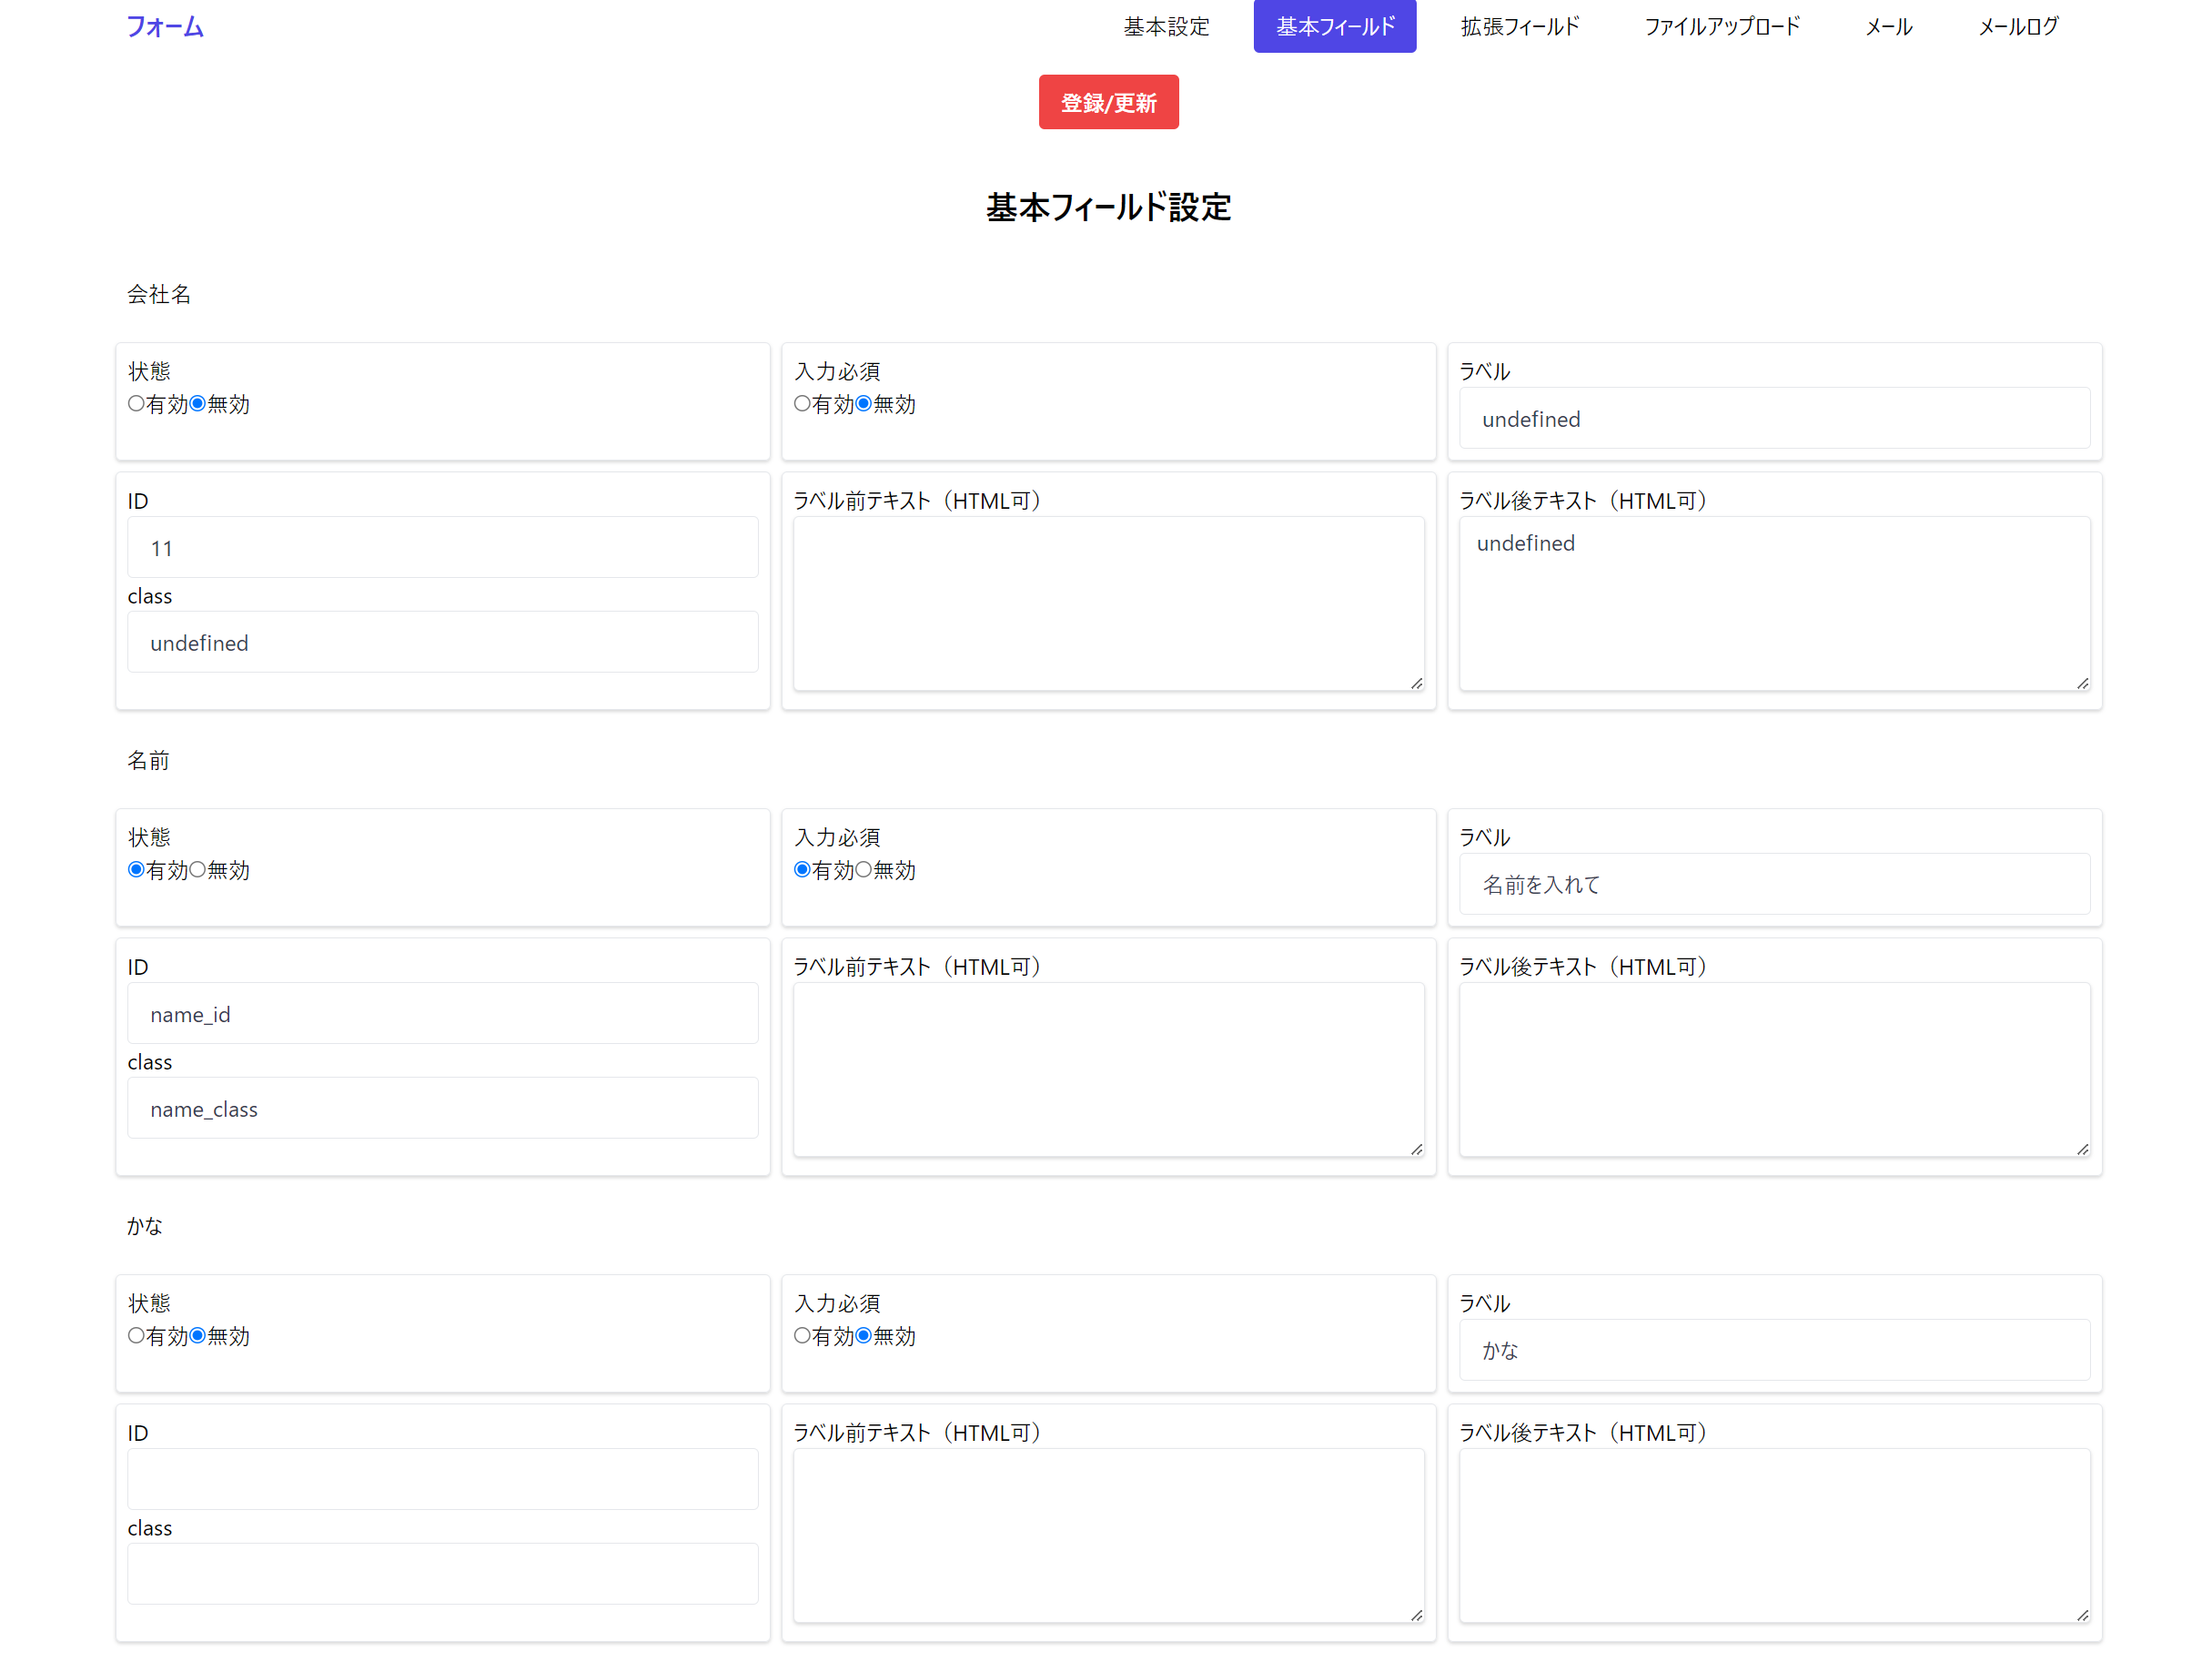The height and width of the screenshot is (1662, 2212).
Task: Switch to the 基本設定 tab
Action: [x=1166, y=27]
